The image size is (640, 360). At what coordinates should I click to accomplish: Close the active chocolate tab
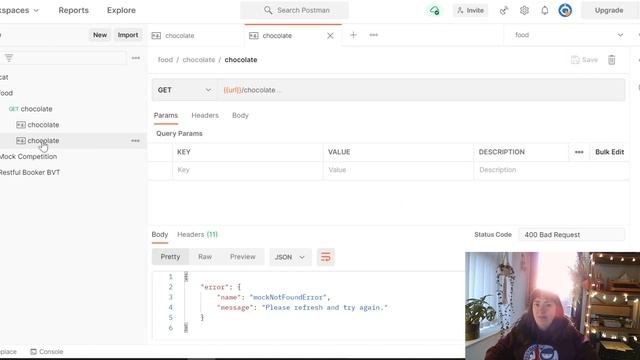tap(330, 36)
